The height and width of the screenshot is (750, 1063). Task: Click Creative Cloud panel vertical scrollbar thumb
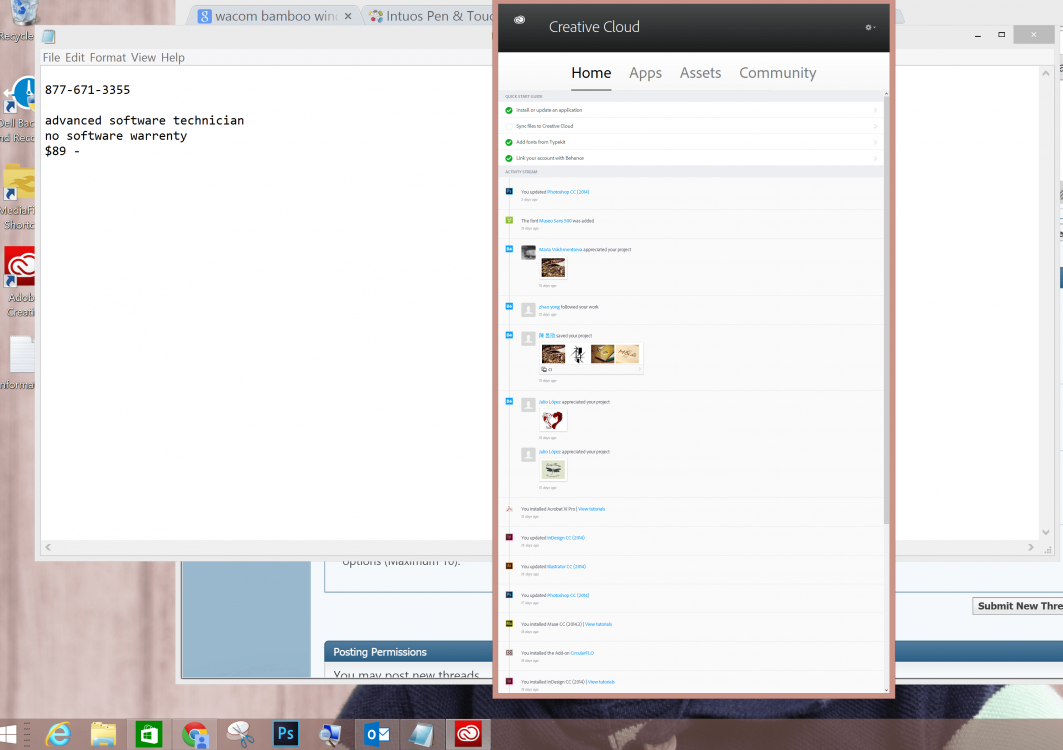886,309
